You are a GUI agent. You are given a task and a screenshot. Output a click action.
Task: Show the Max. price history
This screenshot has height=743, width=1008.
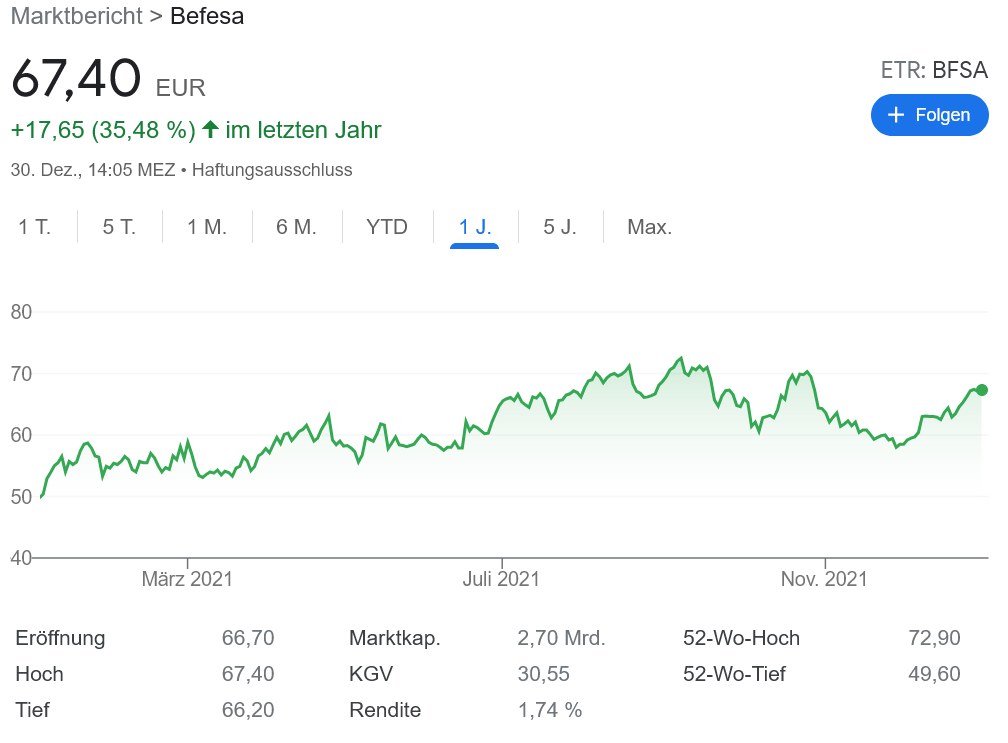tap(649, 227)
